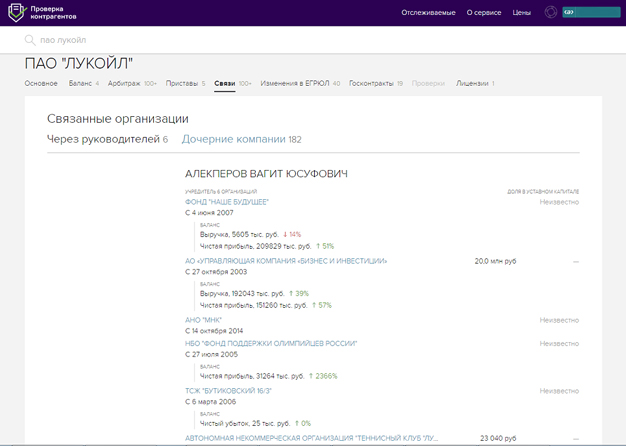Open АО Управляющая компания Бизнес и инвестиции
This screenshot has height=446, width=626.
click(x=286, y=261)
